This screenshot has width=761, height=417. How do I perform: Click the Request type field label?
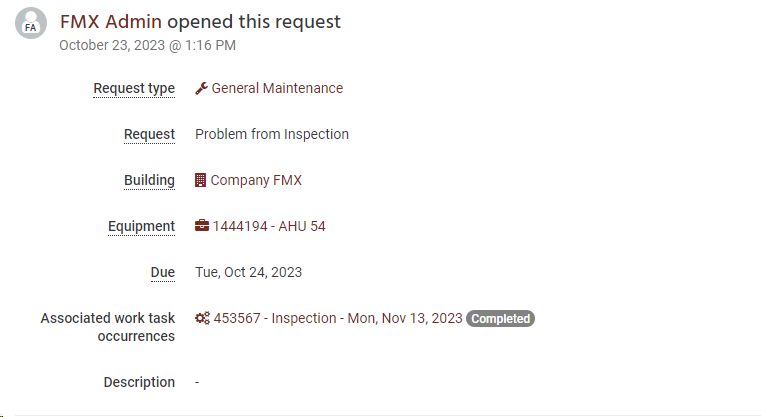pos(134,88)
